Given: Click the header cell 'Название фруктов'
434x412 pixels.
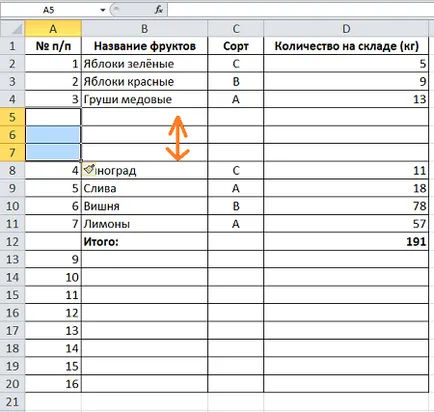Looking at the screenshot, I should 144,46.
